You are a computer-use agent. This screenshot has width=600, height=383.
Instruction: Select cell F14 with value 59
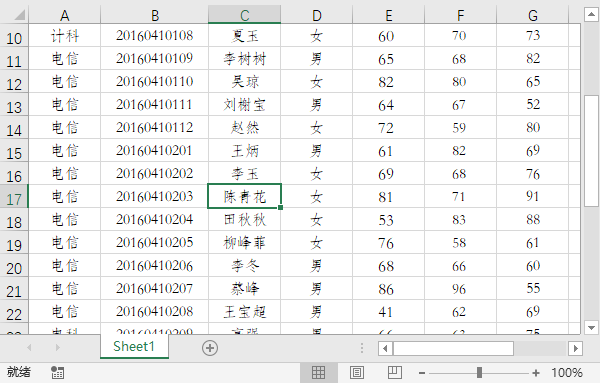[460, 127]
